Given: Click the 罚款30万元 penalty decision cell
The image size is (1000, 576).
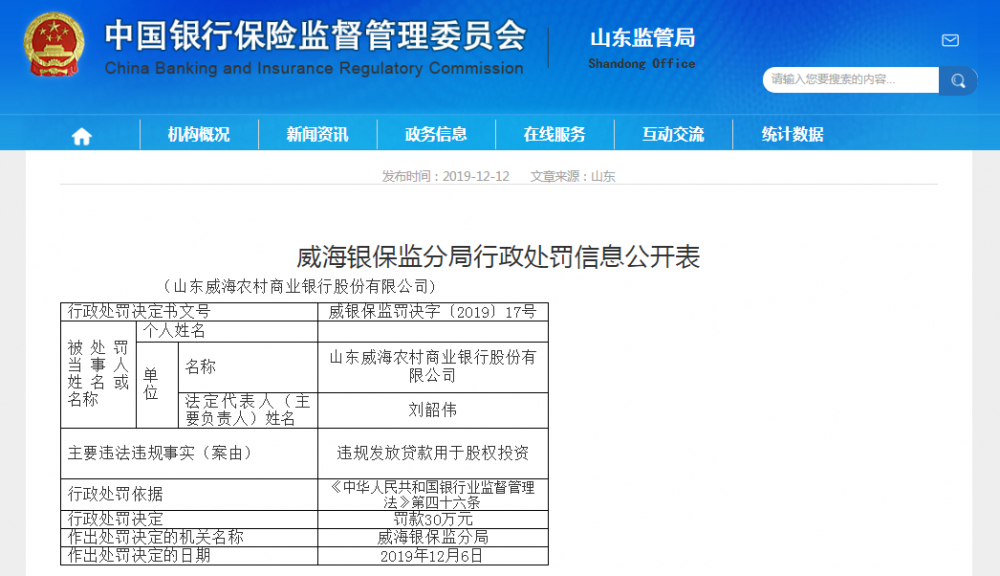Looking at the screenshot, I should click(432, 519).
